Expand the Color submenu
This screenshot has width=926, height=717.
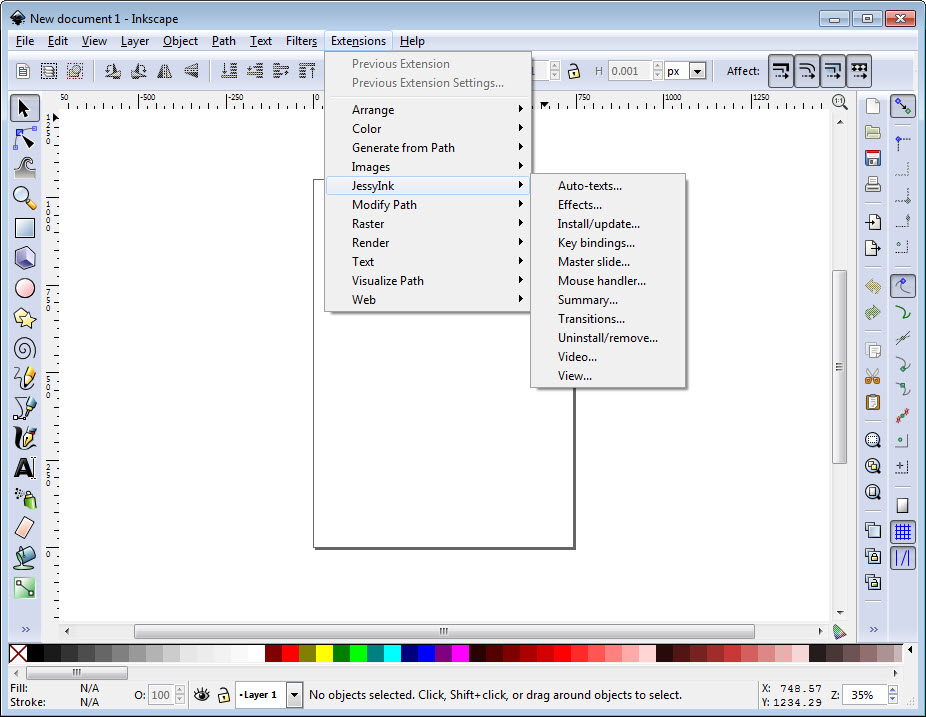click(428, 129)
